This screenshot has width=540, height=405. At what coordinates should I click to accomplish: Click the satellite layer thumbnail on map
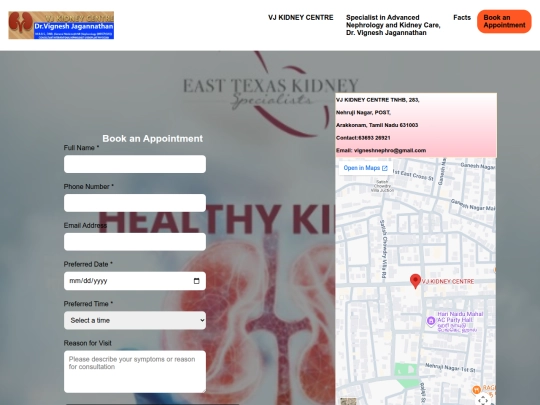[x=348, y=402]
